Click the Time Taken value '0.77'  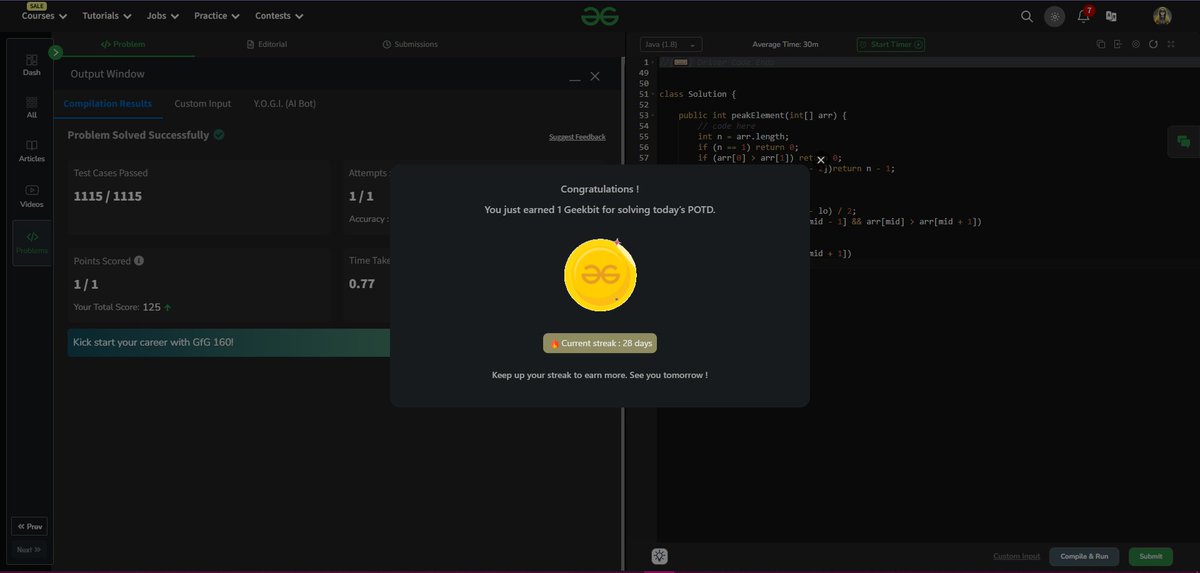coord(362,284)
